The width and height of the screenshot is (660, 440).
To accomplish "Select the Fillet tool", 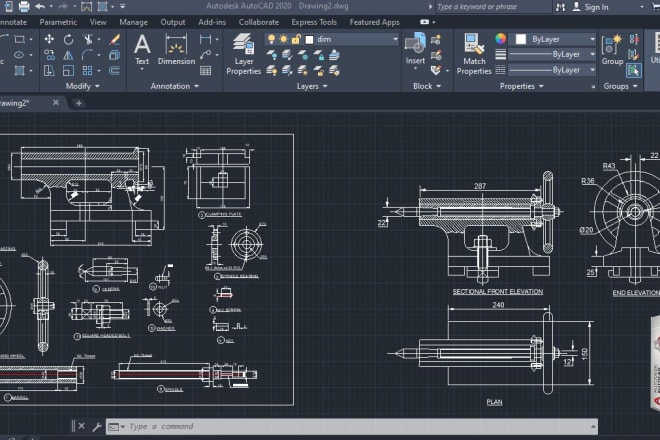I will [x=88, y=55].
